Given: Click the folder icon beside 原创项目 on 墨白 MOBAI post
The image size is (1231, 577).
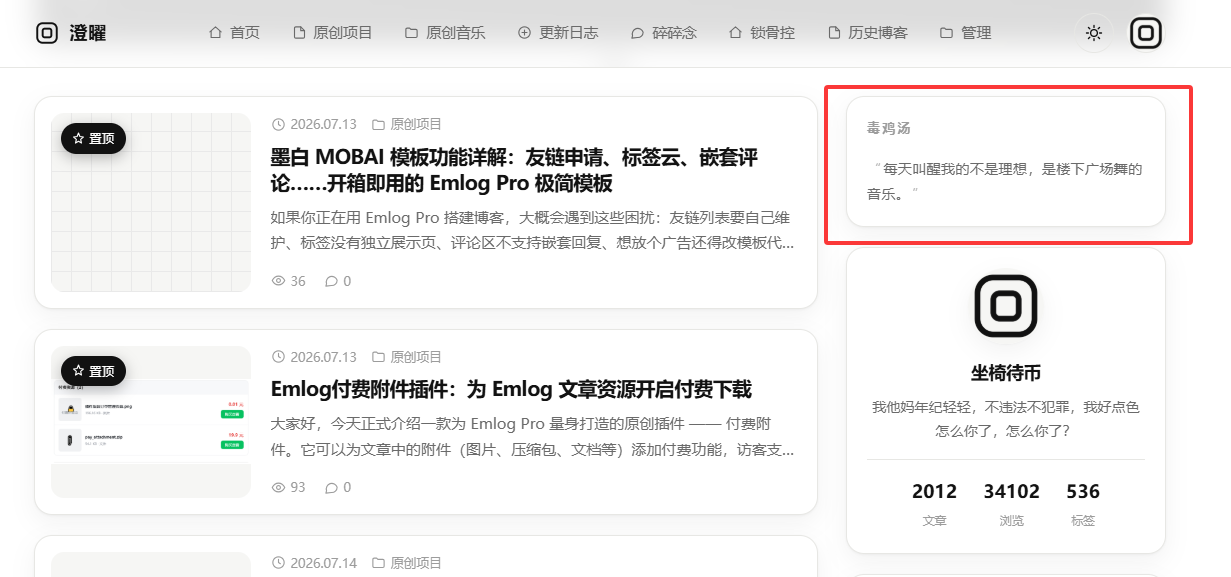Looking at the screenshot, I should coord(379,125).
